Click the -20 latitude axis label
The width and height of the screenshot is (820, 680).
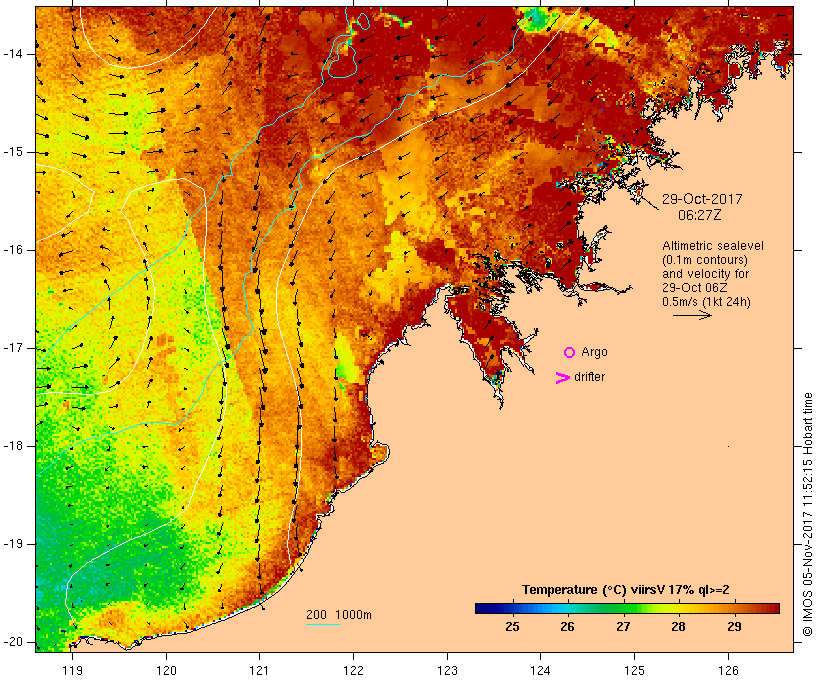coord(12,642)
